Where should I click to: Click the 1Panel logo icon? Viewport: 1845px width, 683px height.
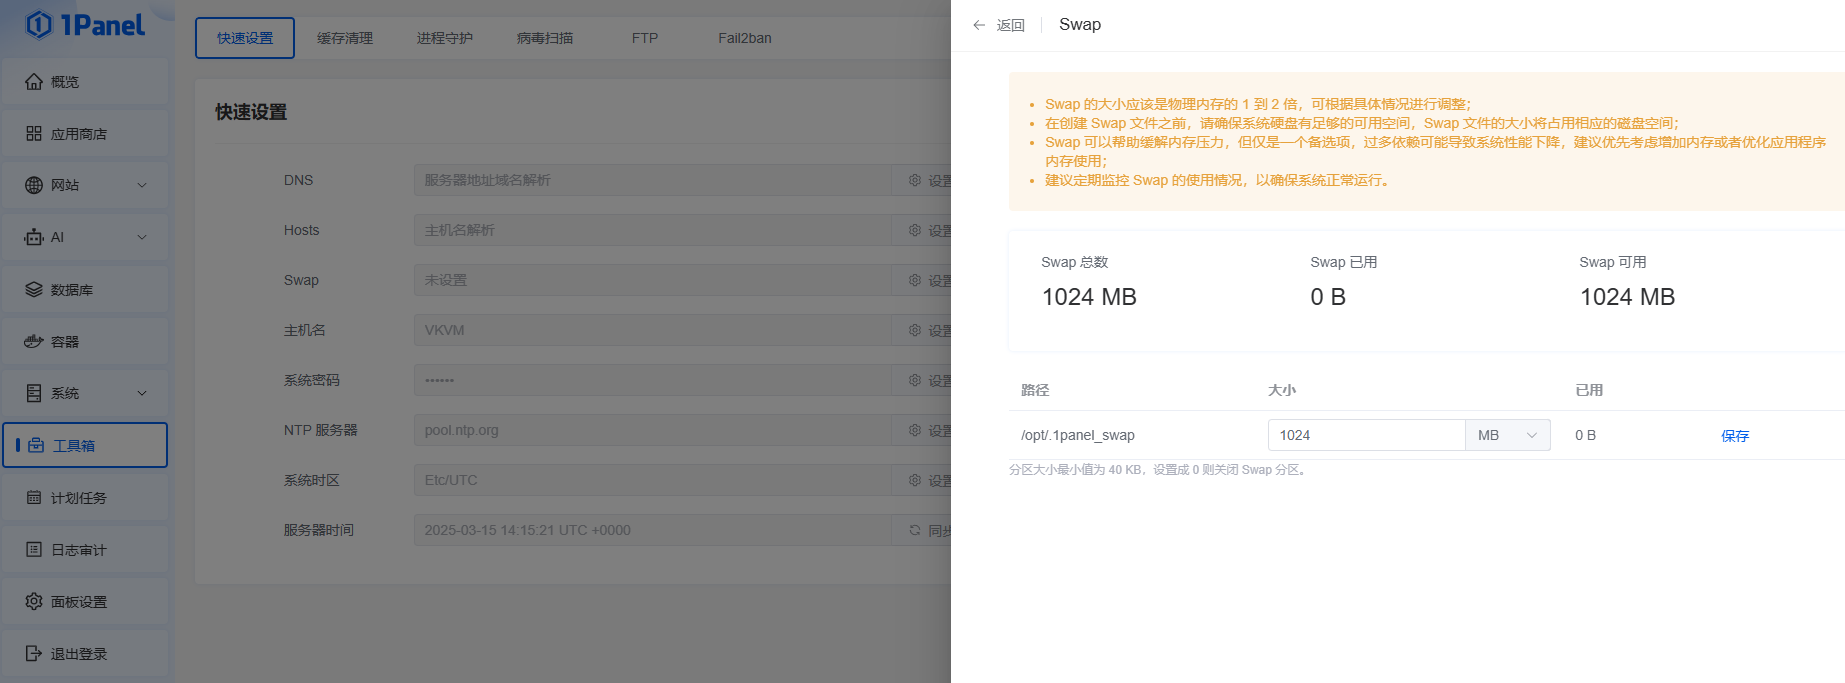(x=39, y=24)
